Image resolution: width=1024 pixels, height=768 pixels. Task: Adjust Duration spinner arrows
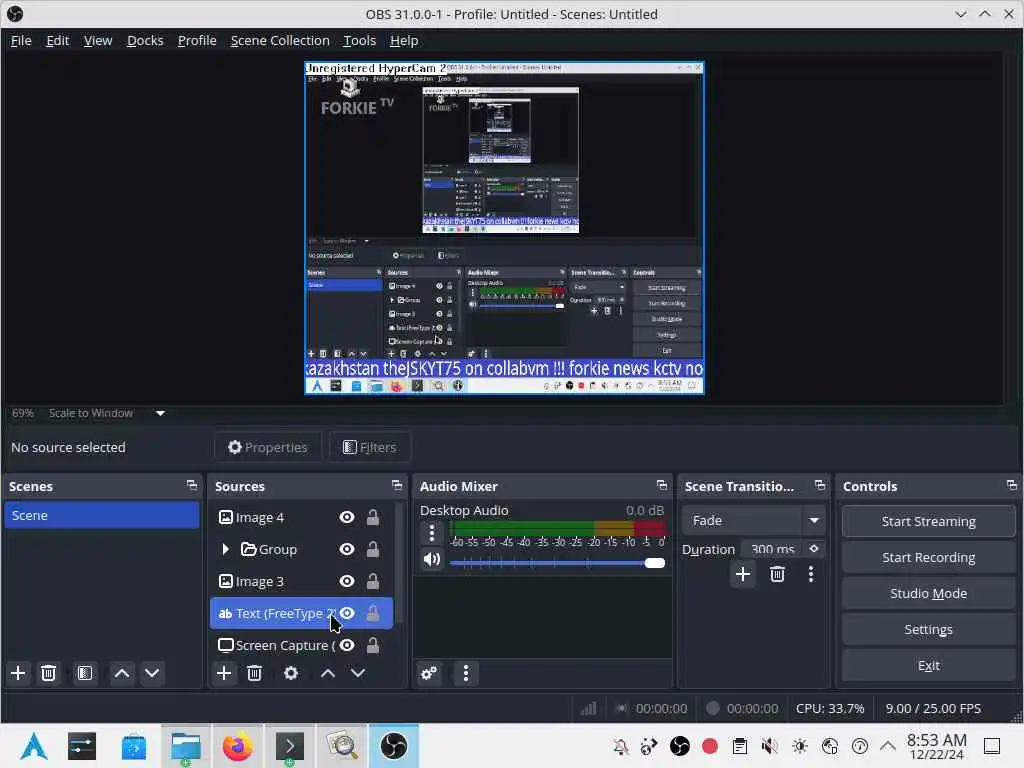tap(814, 549)
